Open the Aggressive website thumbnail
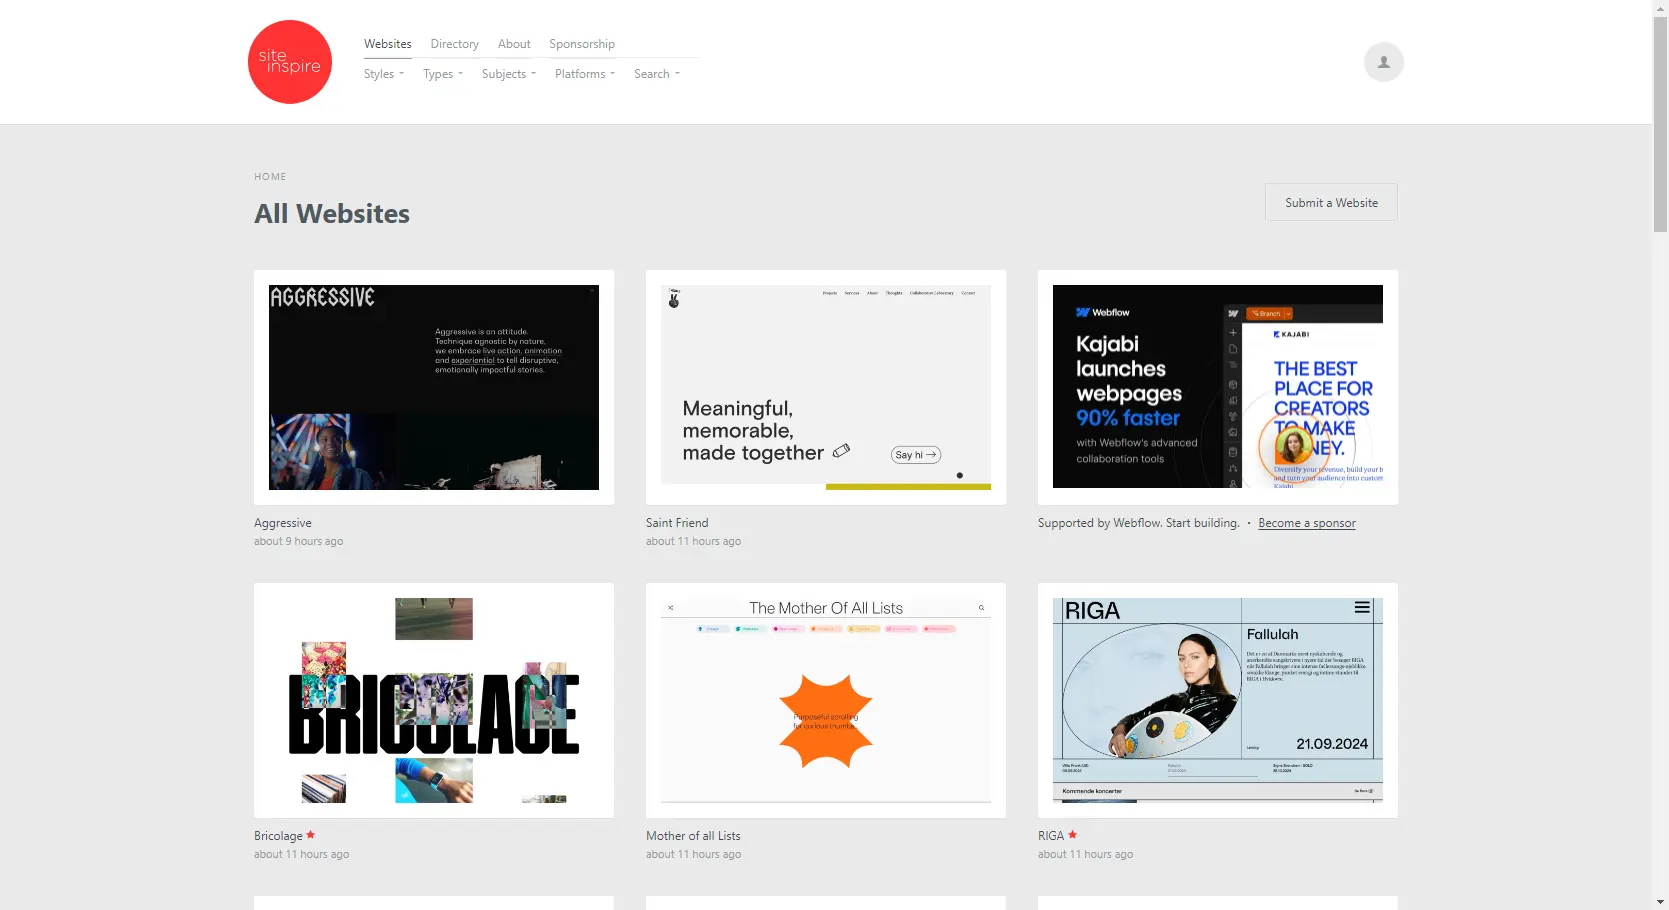This screenshot has height=910, width=1669. [x=434, y=387]
